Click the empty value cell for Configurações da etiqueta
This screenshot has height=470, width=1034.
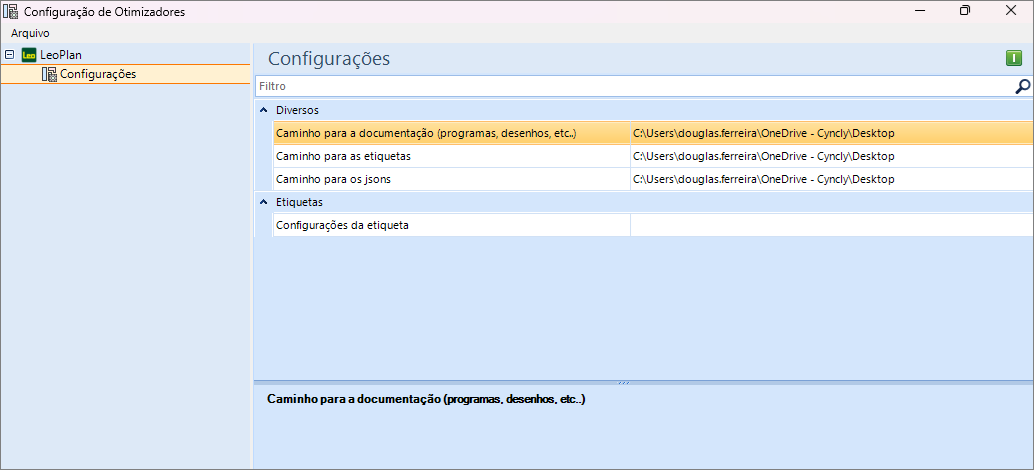[x=830, y=225]
